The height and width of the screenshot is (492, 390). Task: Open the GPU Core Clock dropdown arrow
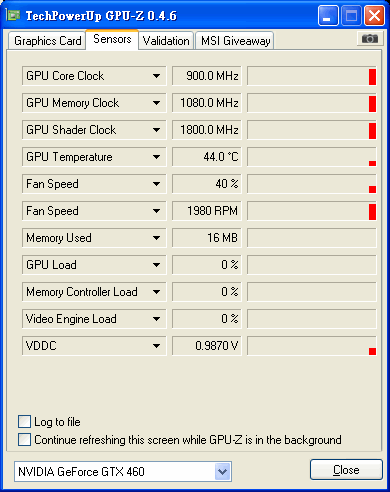tap(156, 76)
